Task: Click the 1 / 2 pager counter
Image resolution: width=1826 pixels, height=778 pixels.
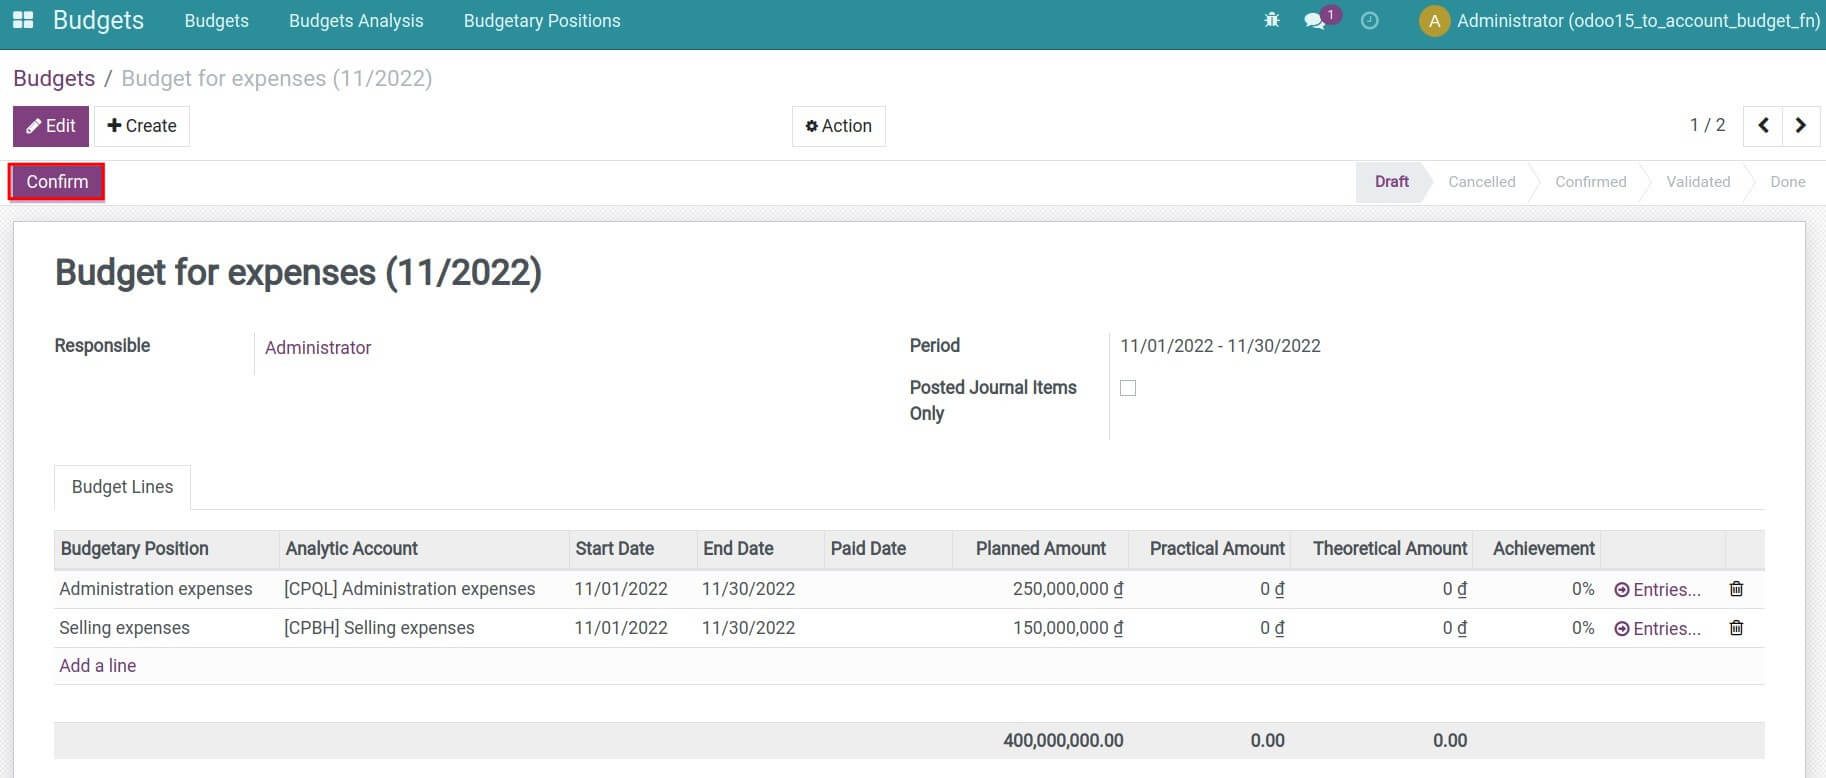Action: click(x=1707, y=125)
